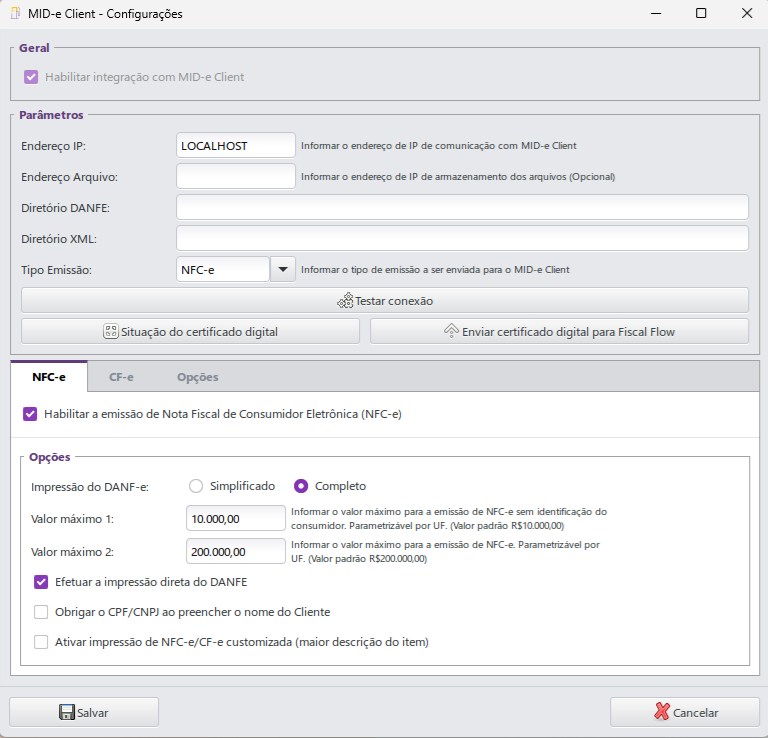768x738 pixels.
Task: Click the Cancelar button
Action: [685, 712]
